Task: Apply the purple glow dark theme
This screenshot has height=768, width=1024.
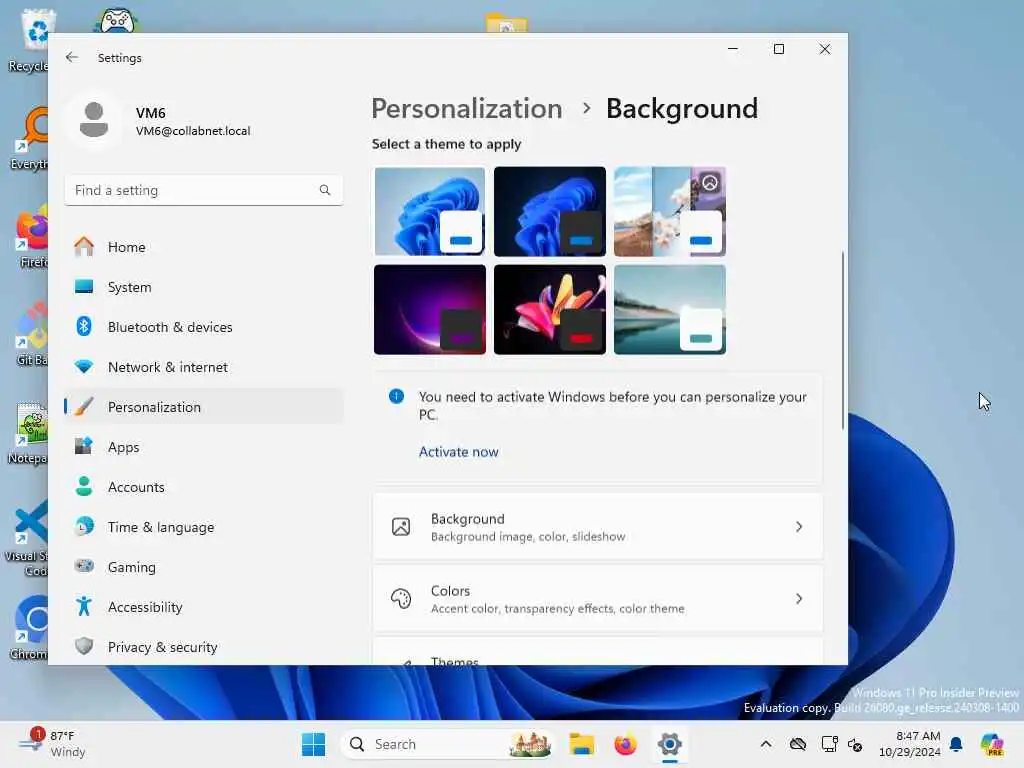Action: point(430,310)
